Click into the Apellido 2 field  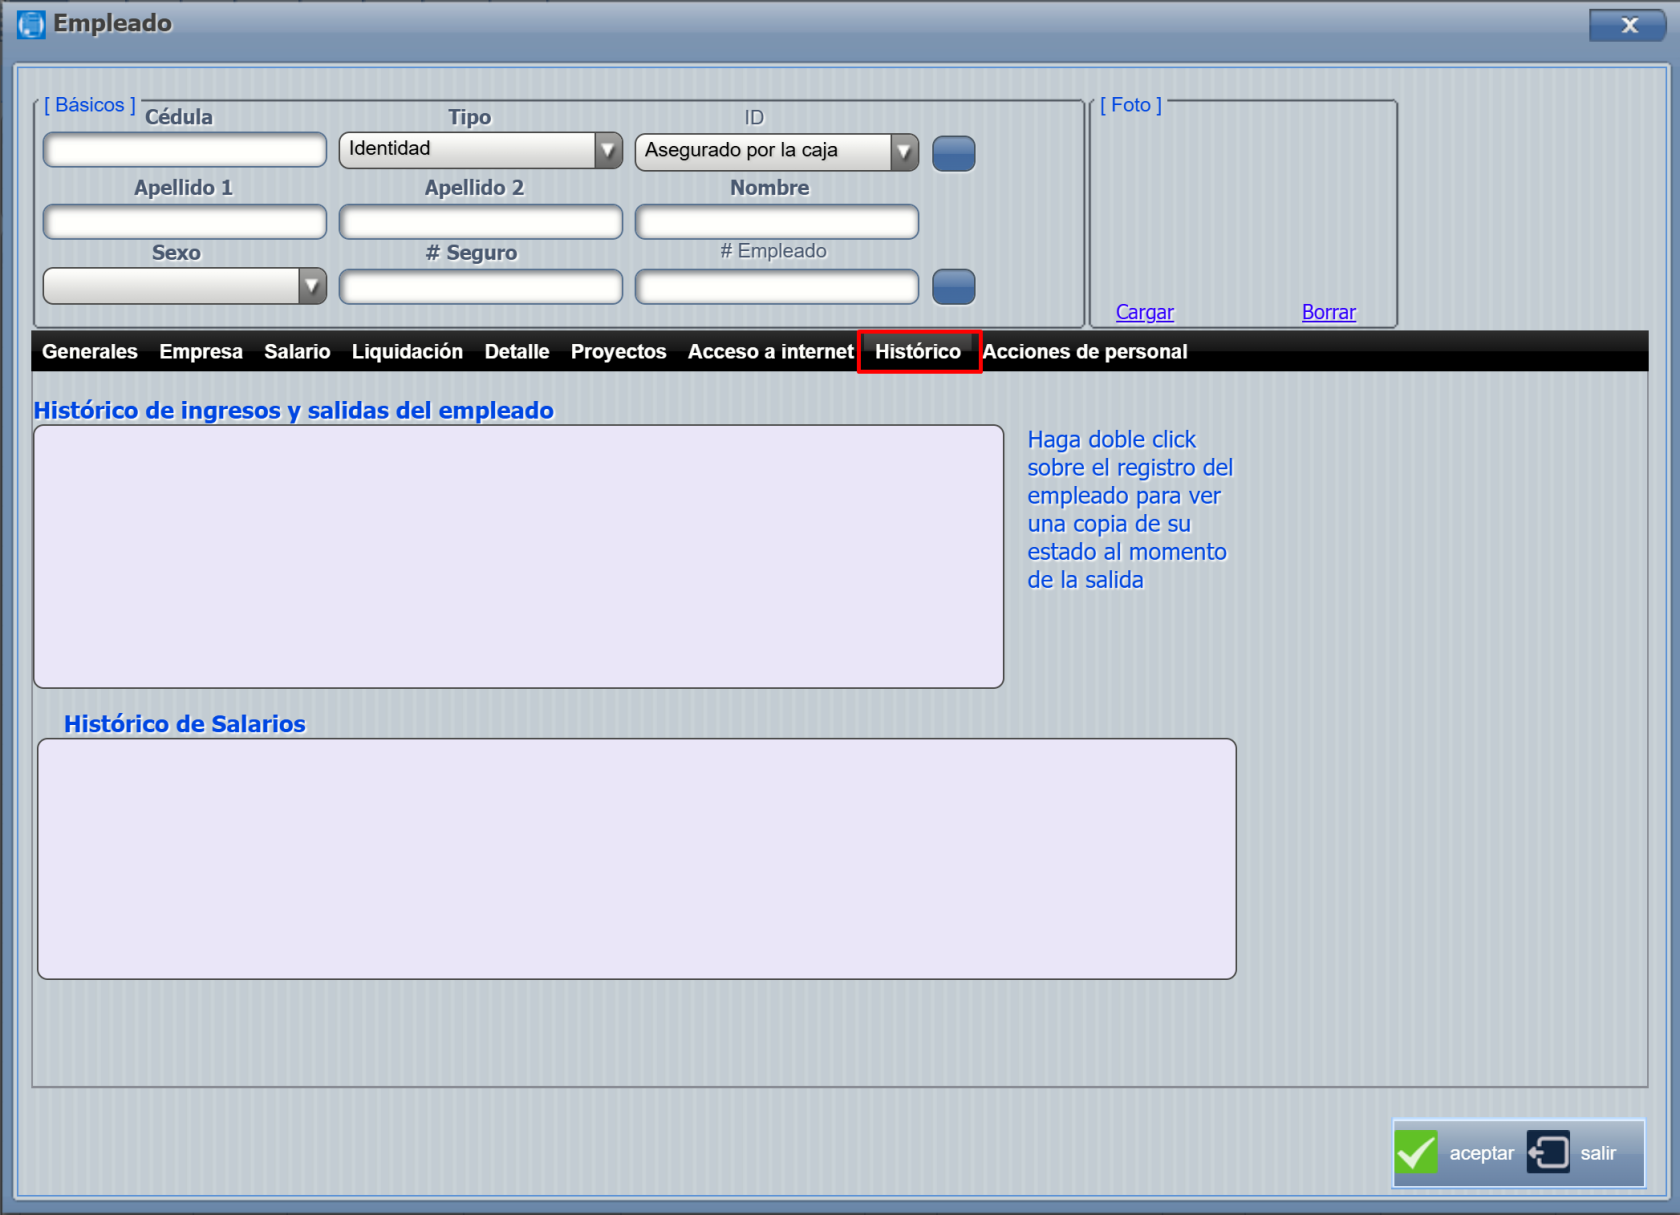(481, 222)
